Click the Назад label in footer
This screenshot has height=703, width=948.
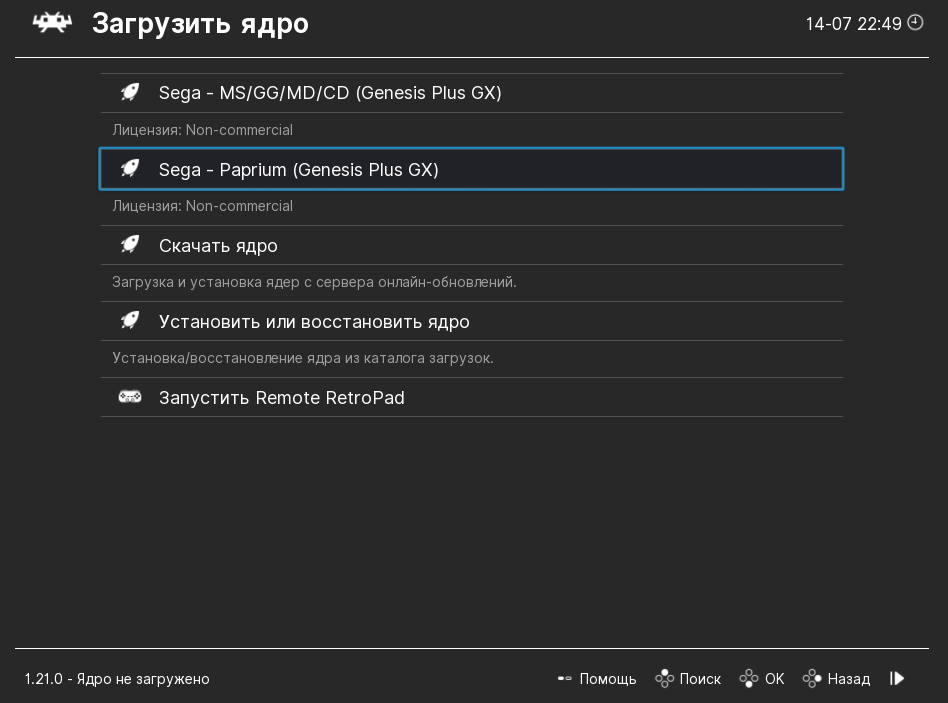click(x=849, y=679)
